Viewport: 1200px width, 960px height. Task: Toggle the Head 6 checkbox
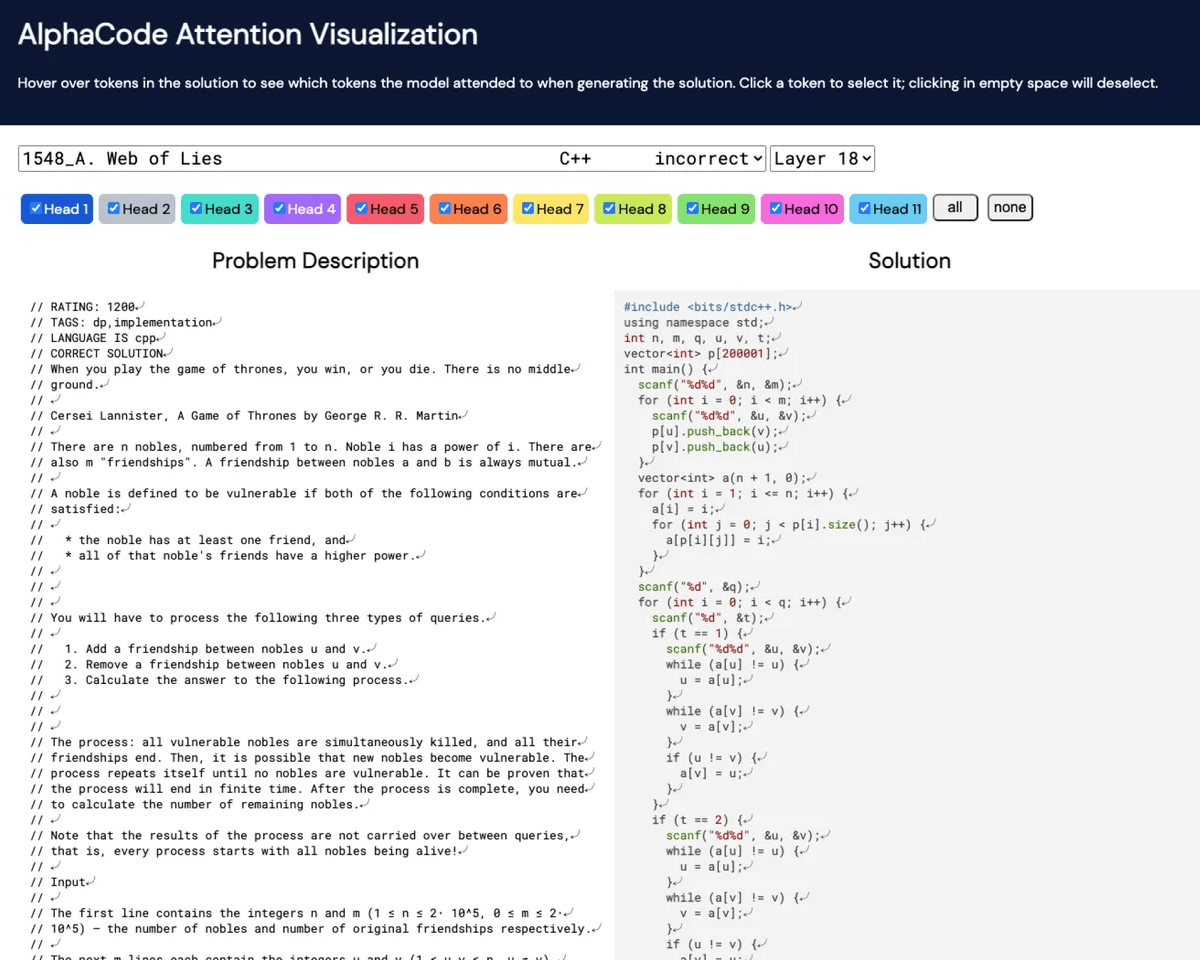(x=445, y=208)
